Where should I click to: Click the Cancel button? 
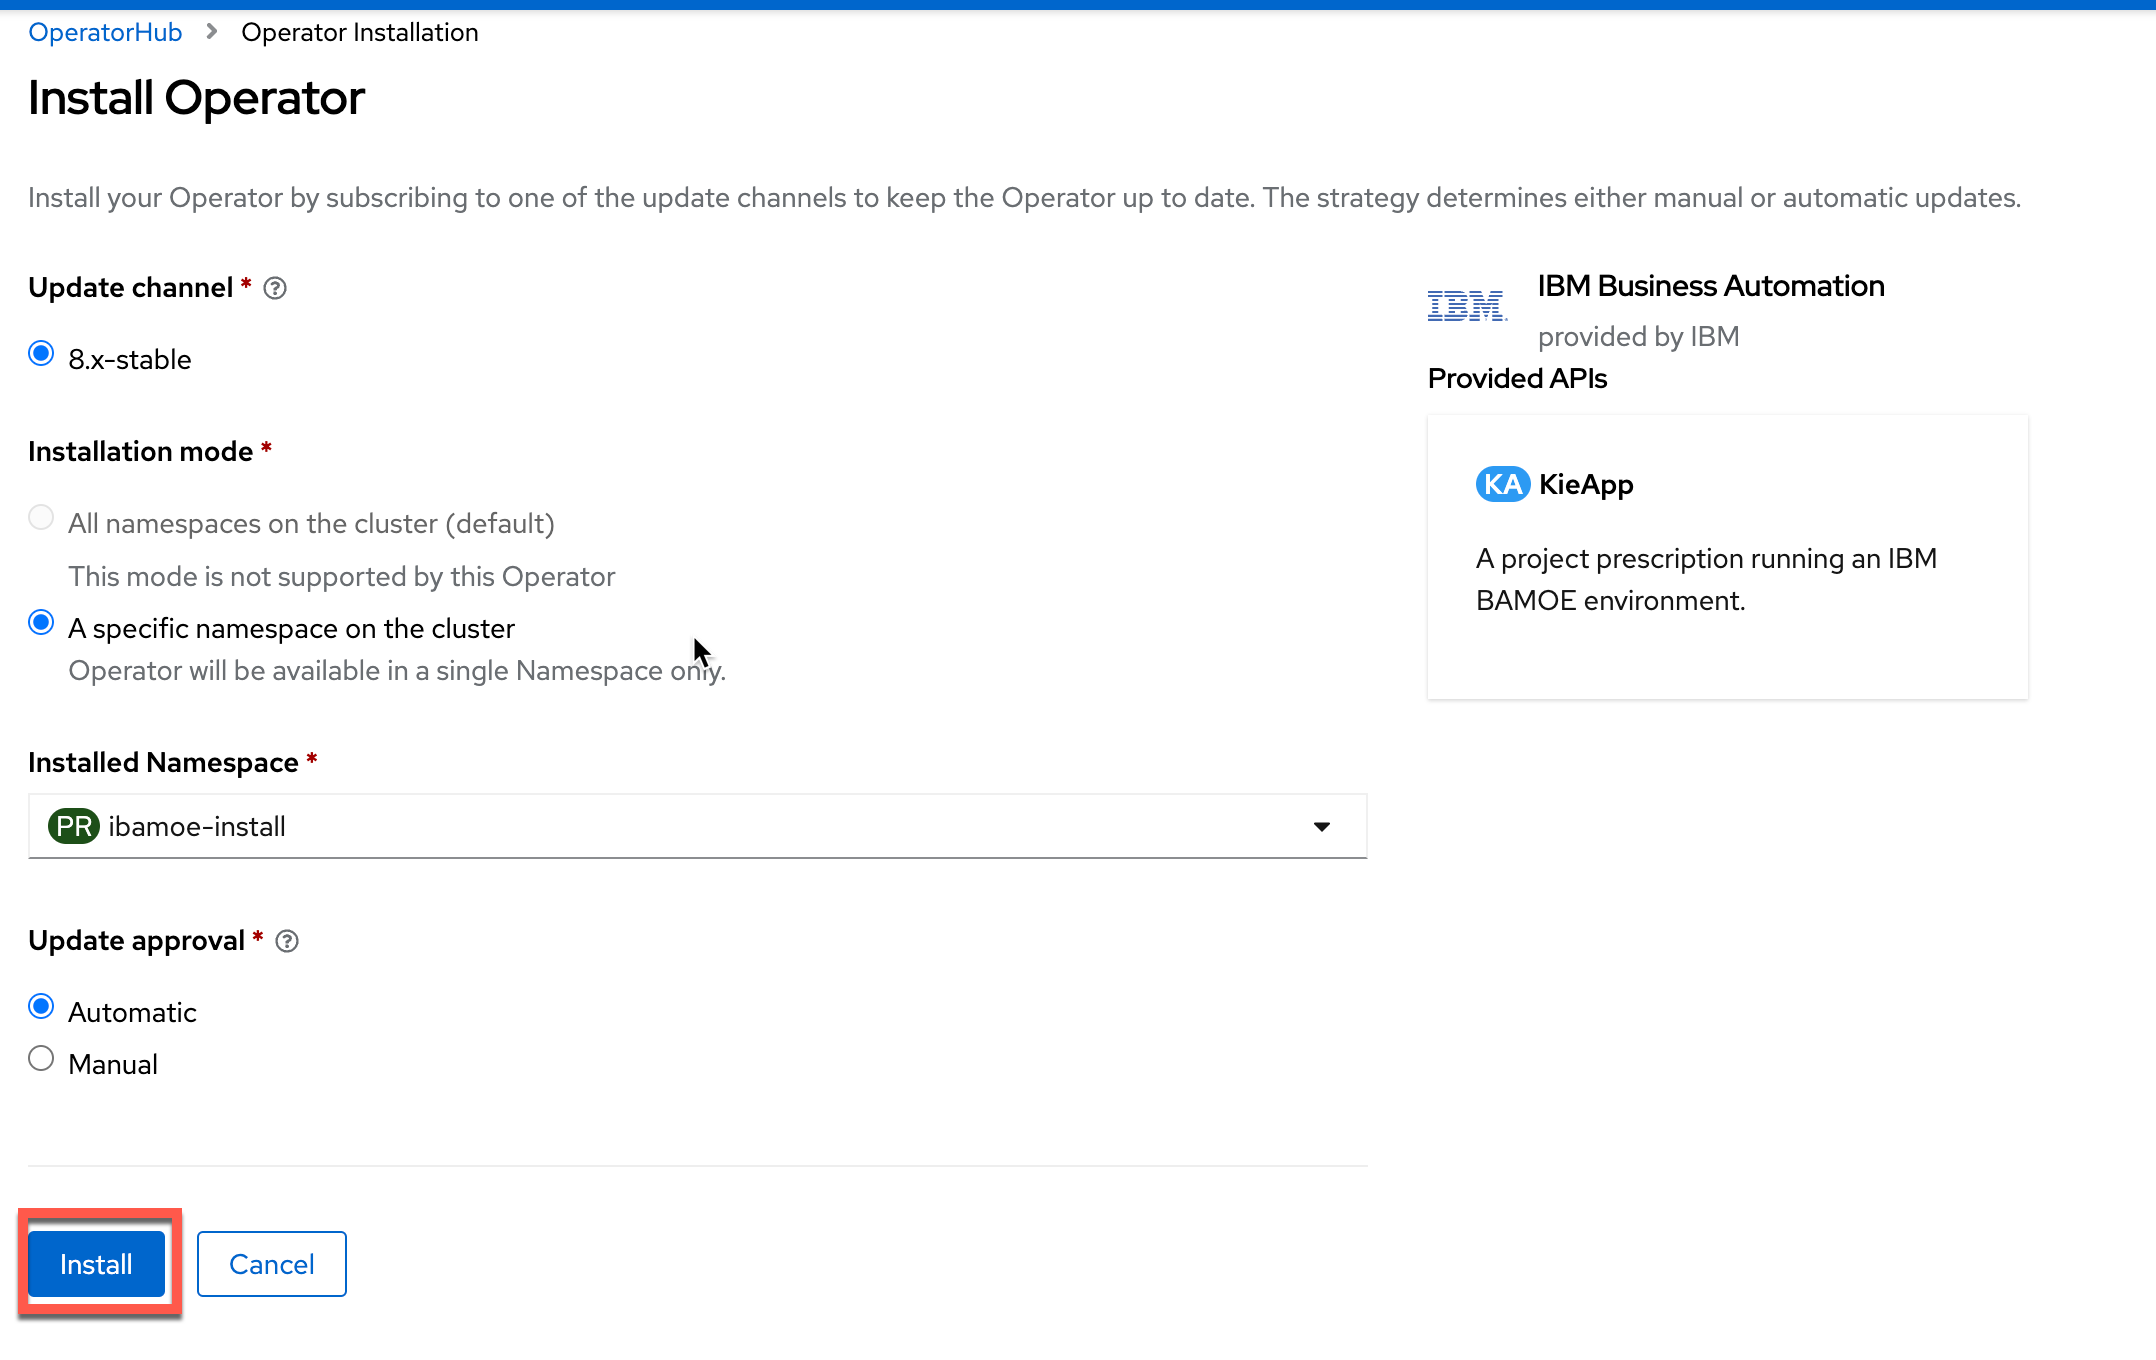coord(272,1264)
